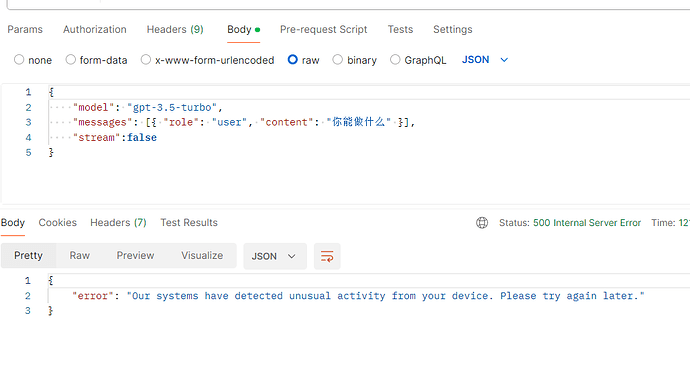Viewport: 690px width, 380px height.
Task: Choose the form-data radio option
Action: tap(70, 59)
